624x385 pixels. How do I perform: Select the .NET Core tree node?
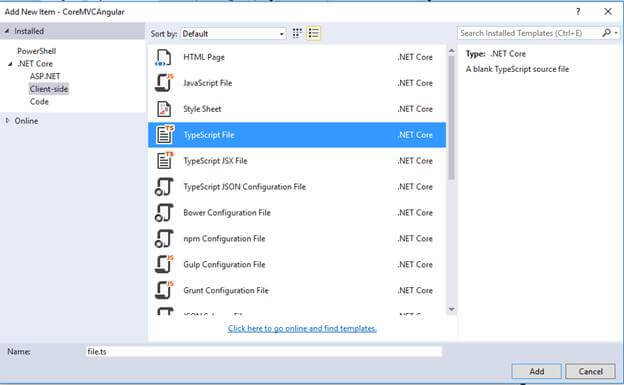click(x=35, y=64)
